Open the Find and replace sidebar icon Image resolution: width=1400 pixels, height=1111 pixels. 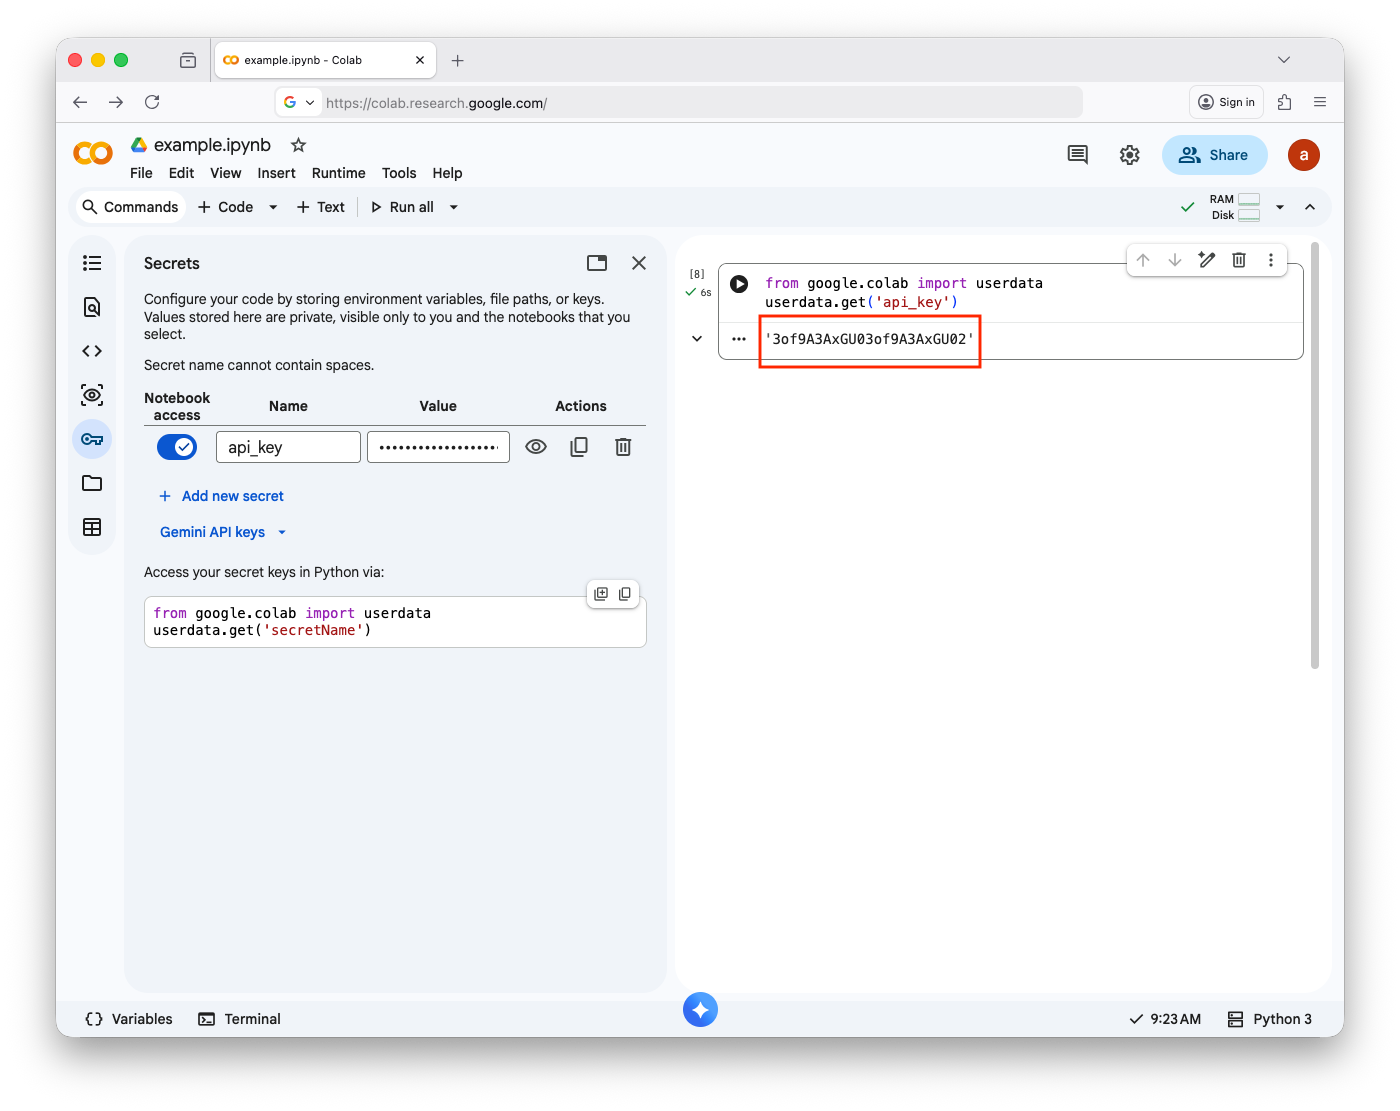pos(92,307)
